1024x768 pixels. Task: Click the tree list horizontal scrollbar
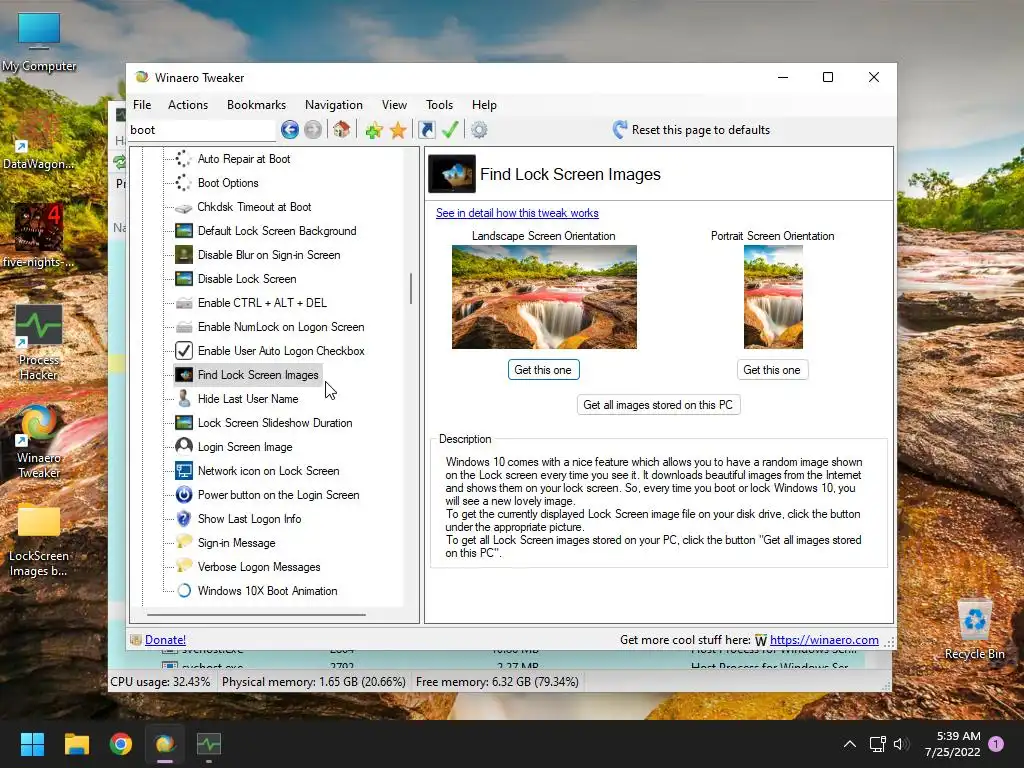pyautogui.click(x=256, y=615)
